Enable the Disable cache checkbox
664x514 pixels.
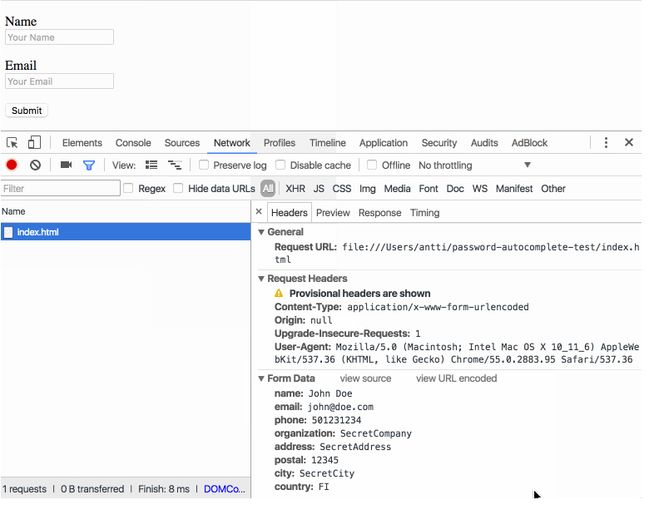(x=280, y=165)
